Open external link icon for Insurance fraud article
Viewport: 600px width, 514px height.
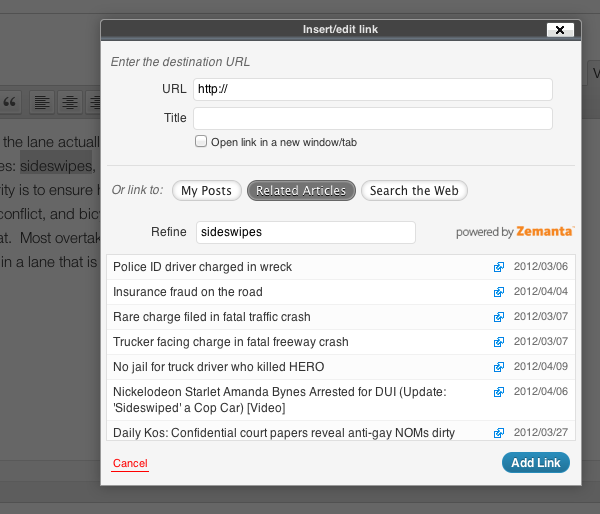point(499,292)
